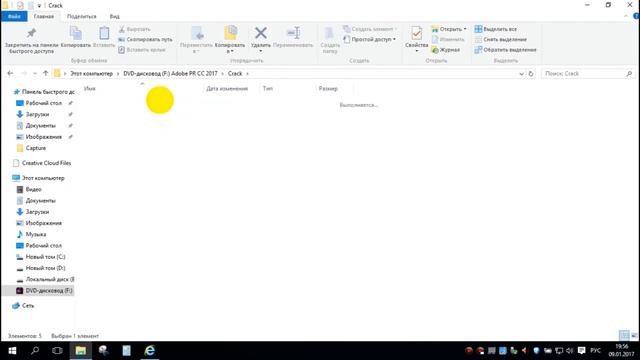This screenshot has height=360, width=640.
Task: Open File Explorer taskbar icon
Action: tap(80, 351)
